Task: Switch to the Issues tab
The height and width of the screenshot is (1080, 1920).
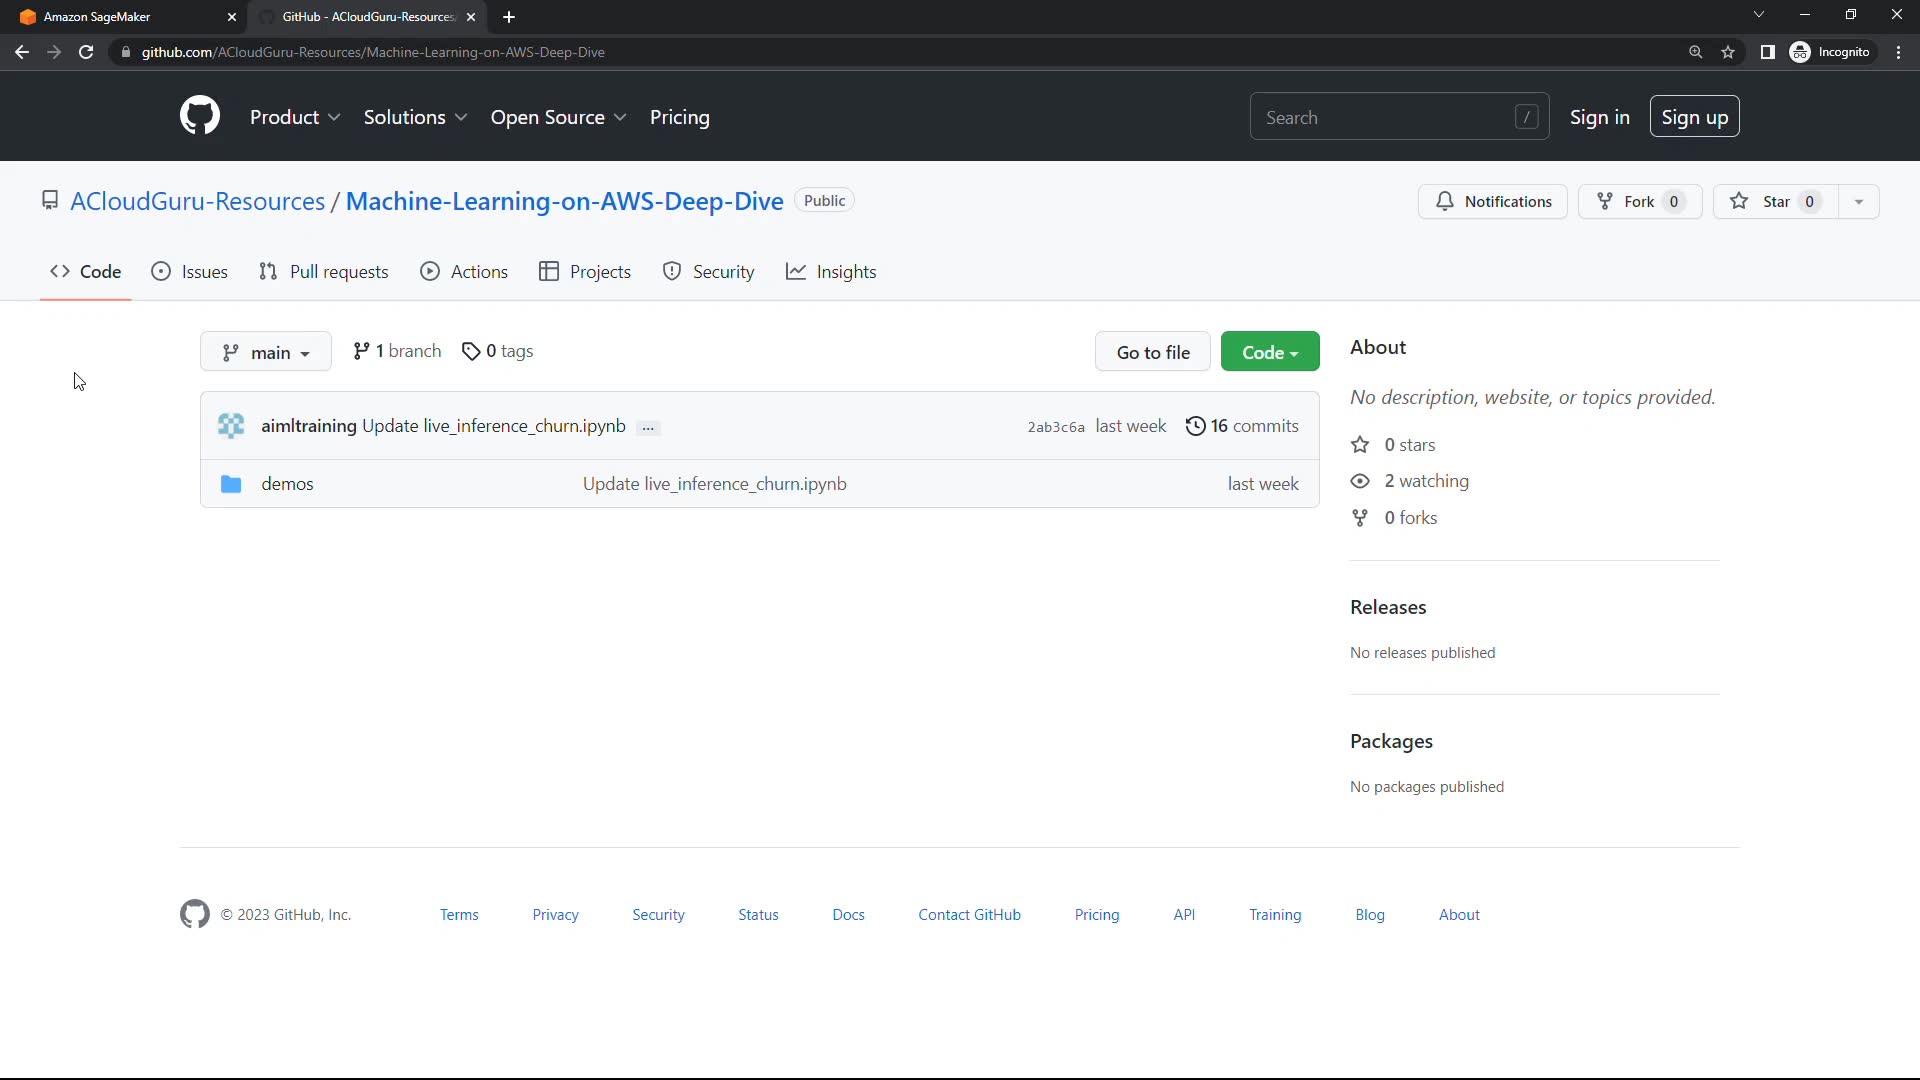Action: (x=190, y=272)
